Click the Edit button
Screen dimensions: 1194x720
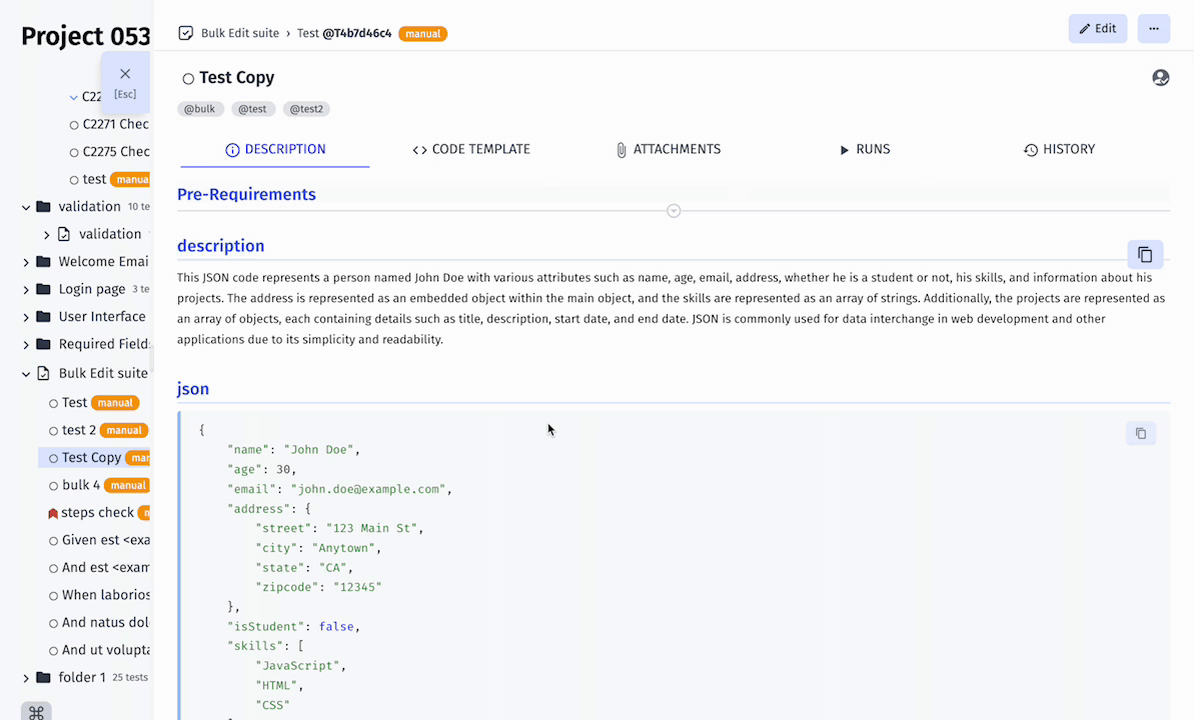1097,29
